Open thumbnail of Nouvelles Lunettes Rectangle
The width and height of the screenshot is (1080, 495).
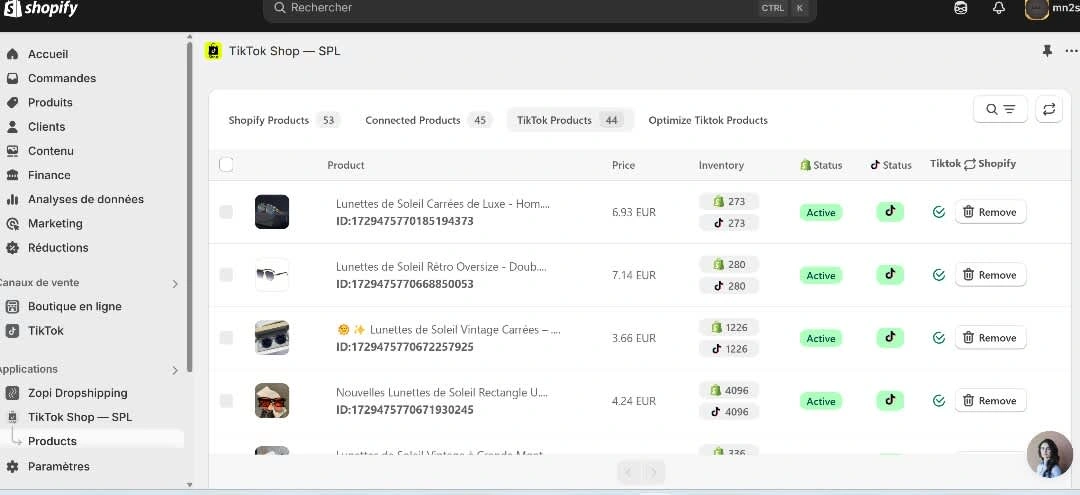click(272, 401)
